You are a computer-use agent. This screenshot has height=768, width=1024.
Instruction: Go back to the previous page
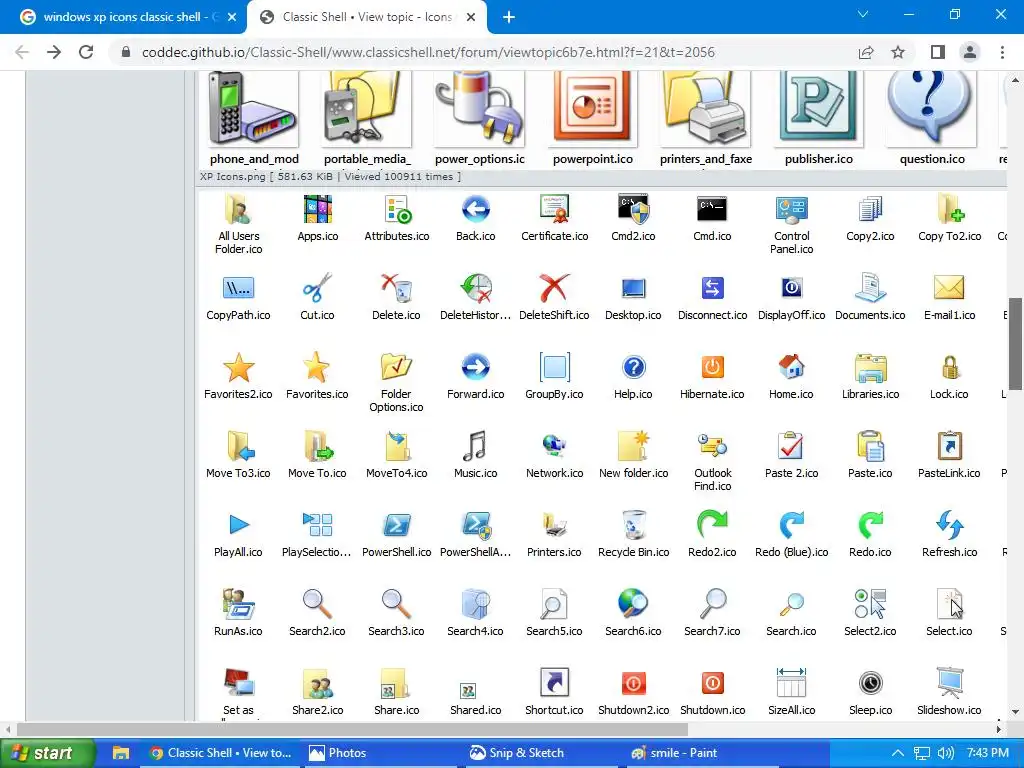point(22,52)
